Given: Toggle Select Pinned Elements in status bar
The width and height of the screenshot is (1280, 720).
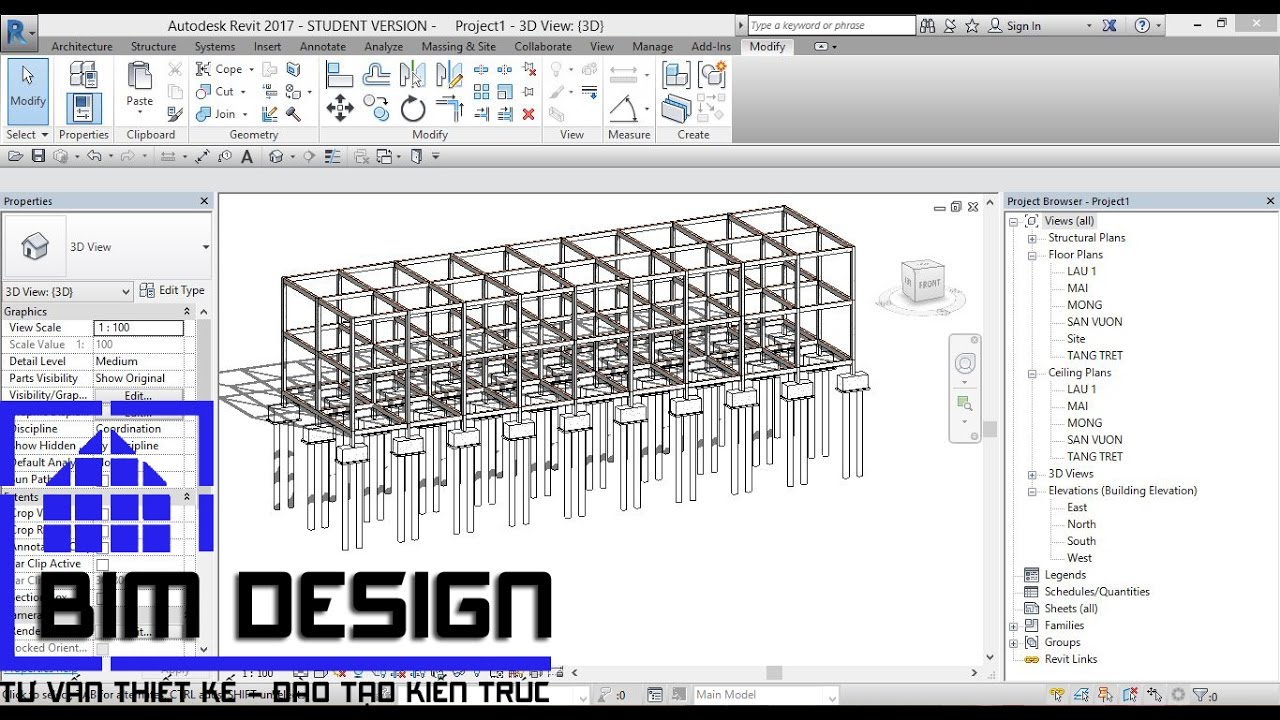Looking at the screenshot, I should coord(1106,695).
